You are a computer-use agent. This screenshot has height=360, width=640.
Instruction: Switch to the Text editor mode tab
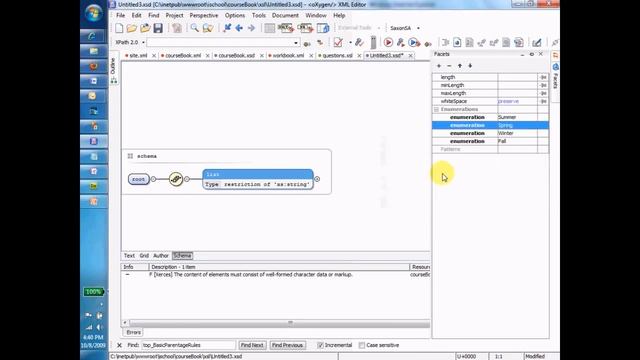point(129,256)
